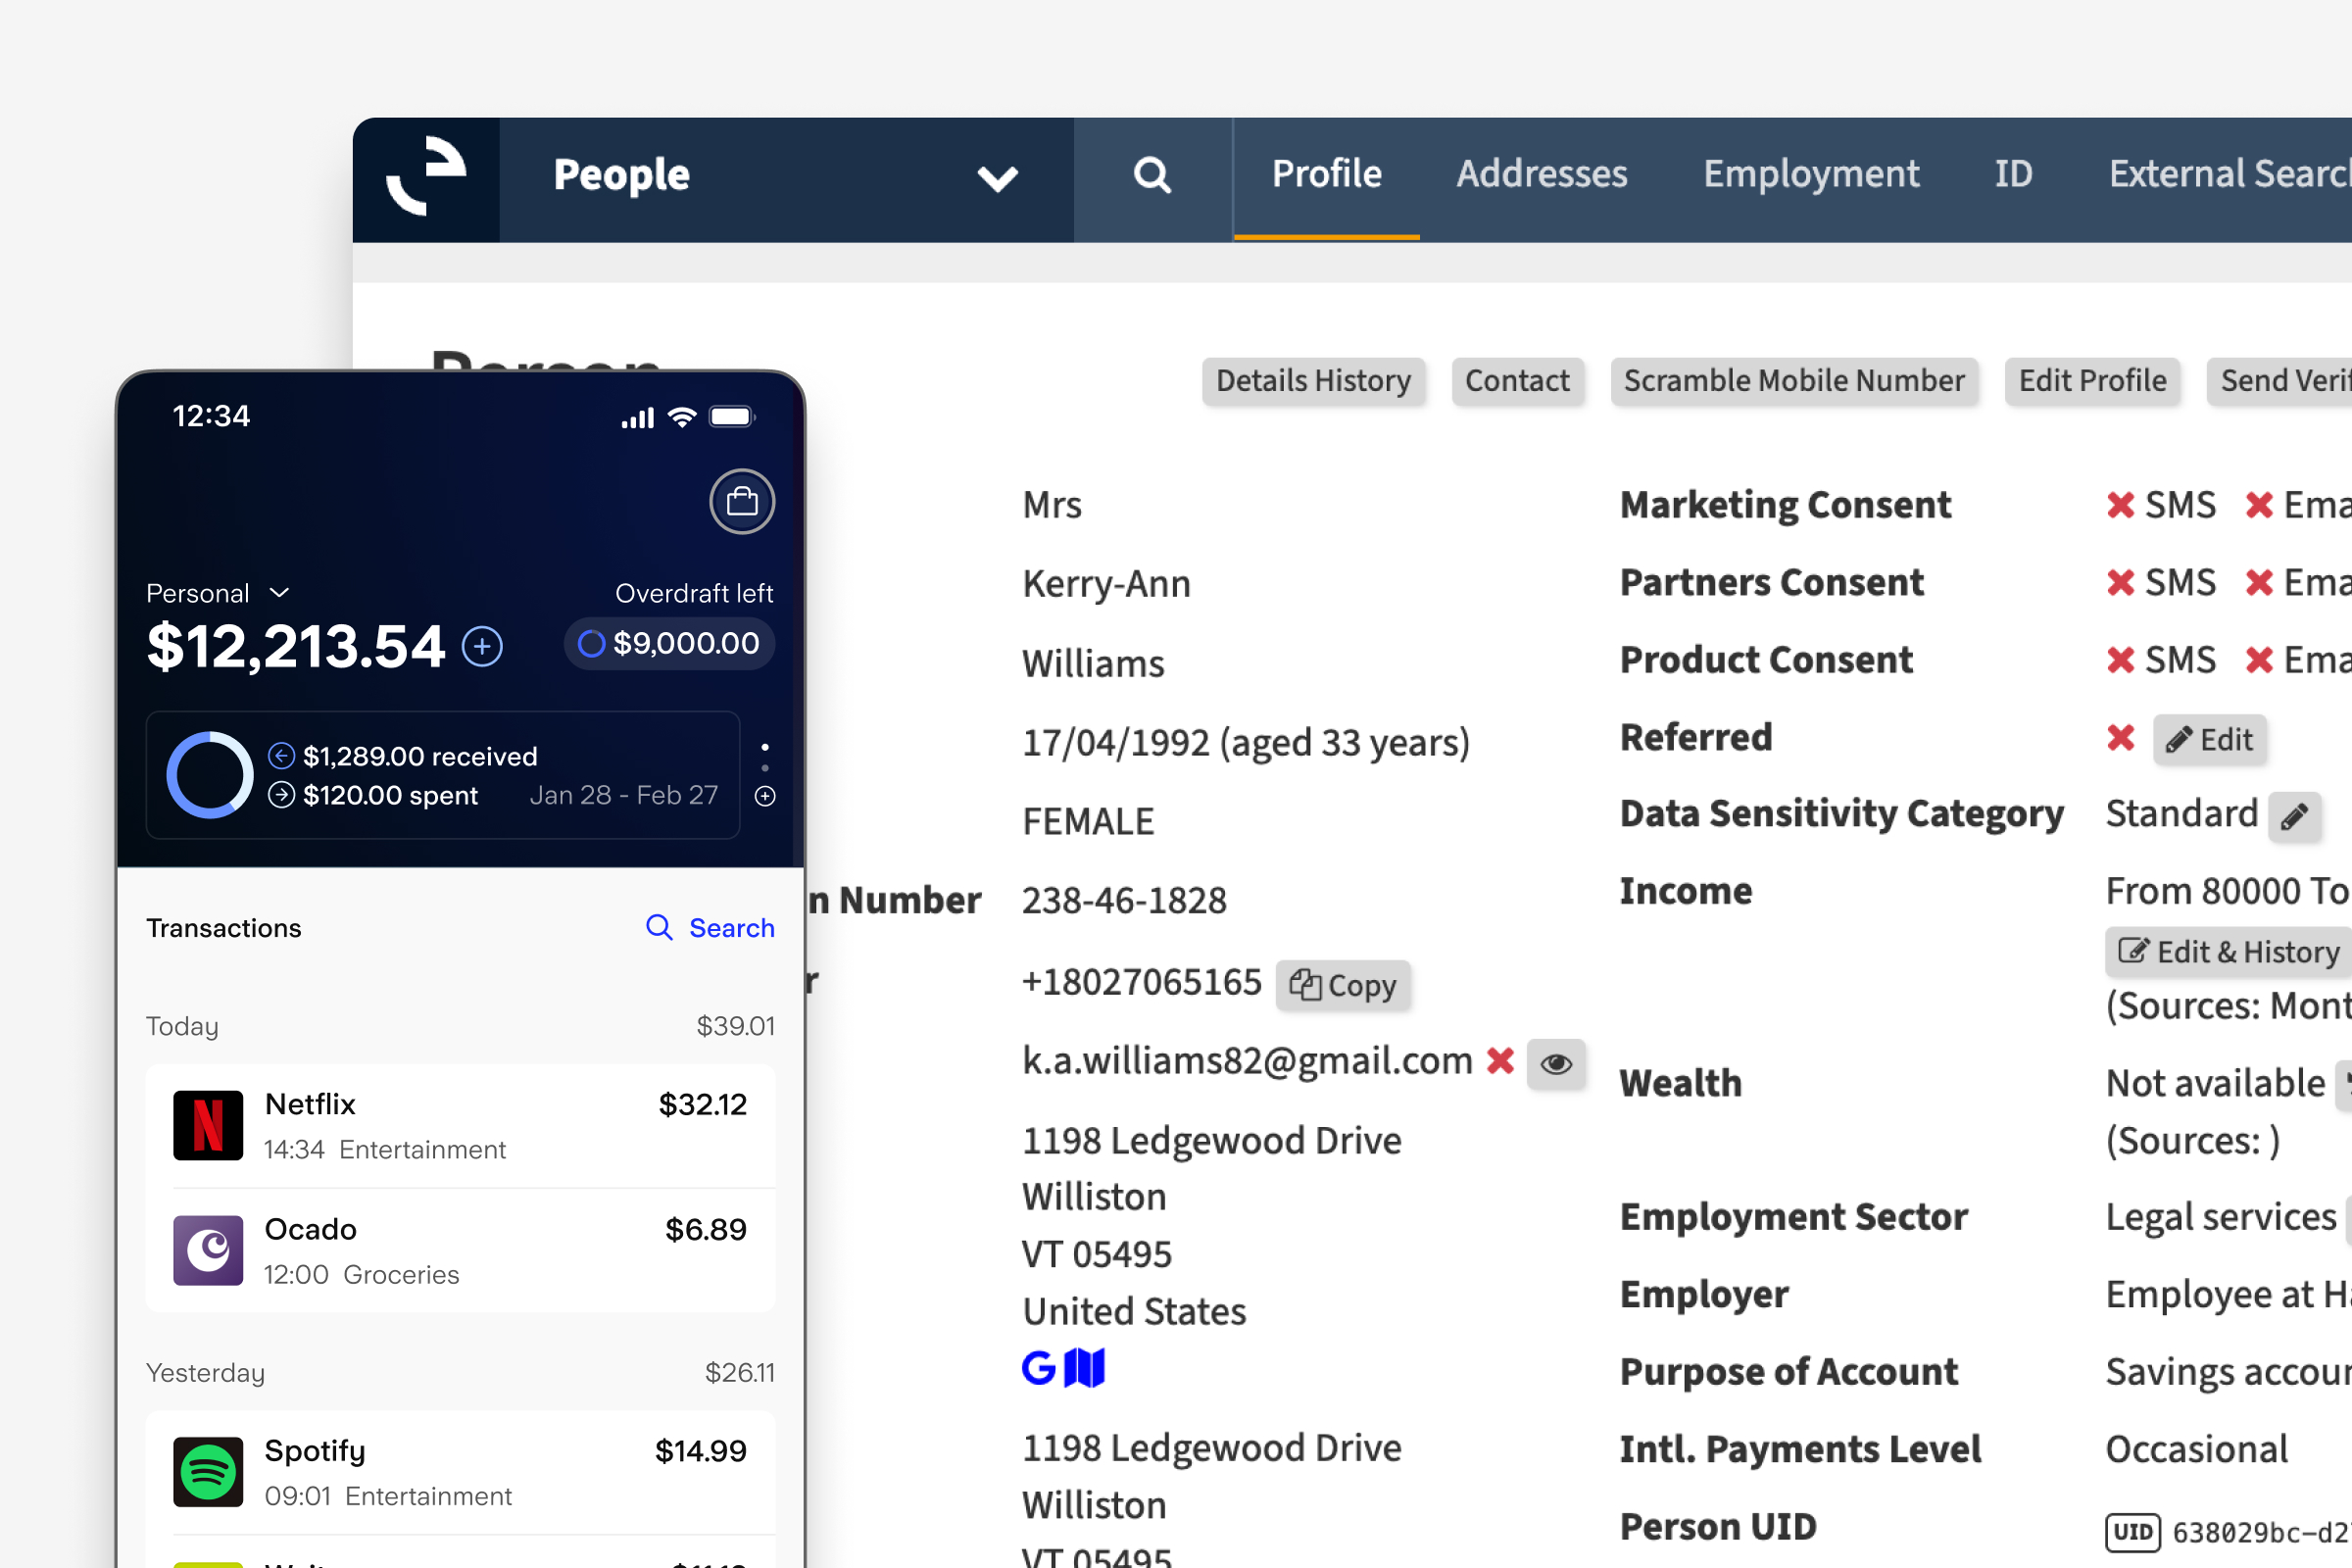Switch to the Addresses tab
This screenshot has width=2352, height=1568.
pyautogui.click(x=1541, y=174)
